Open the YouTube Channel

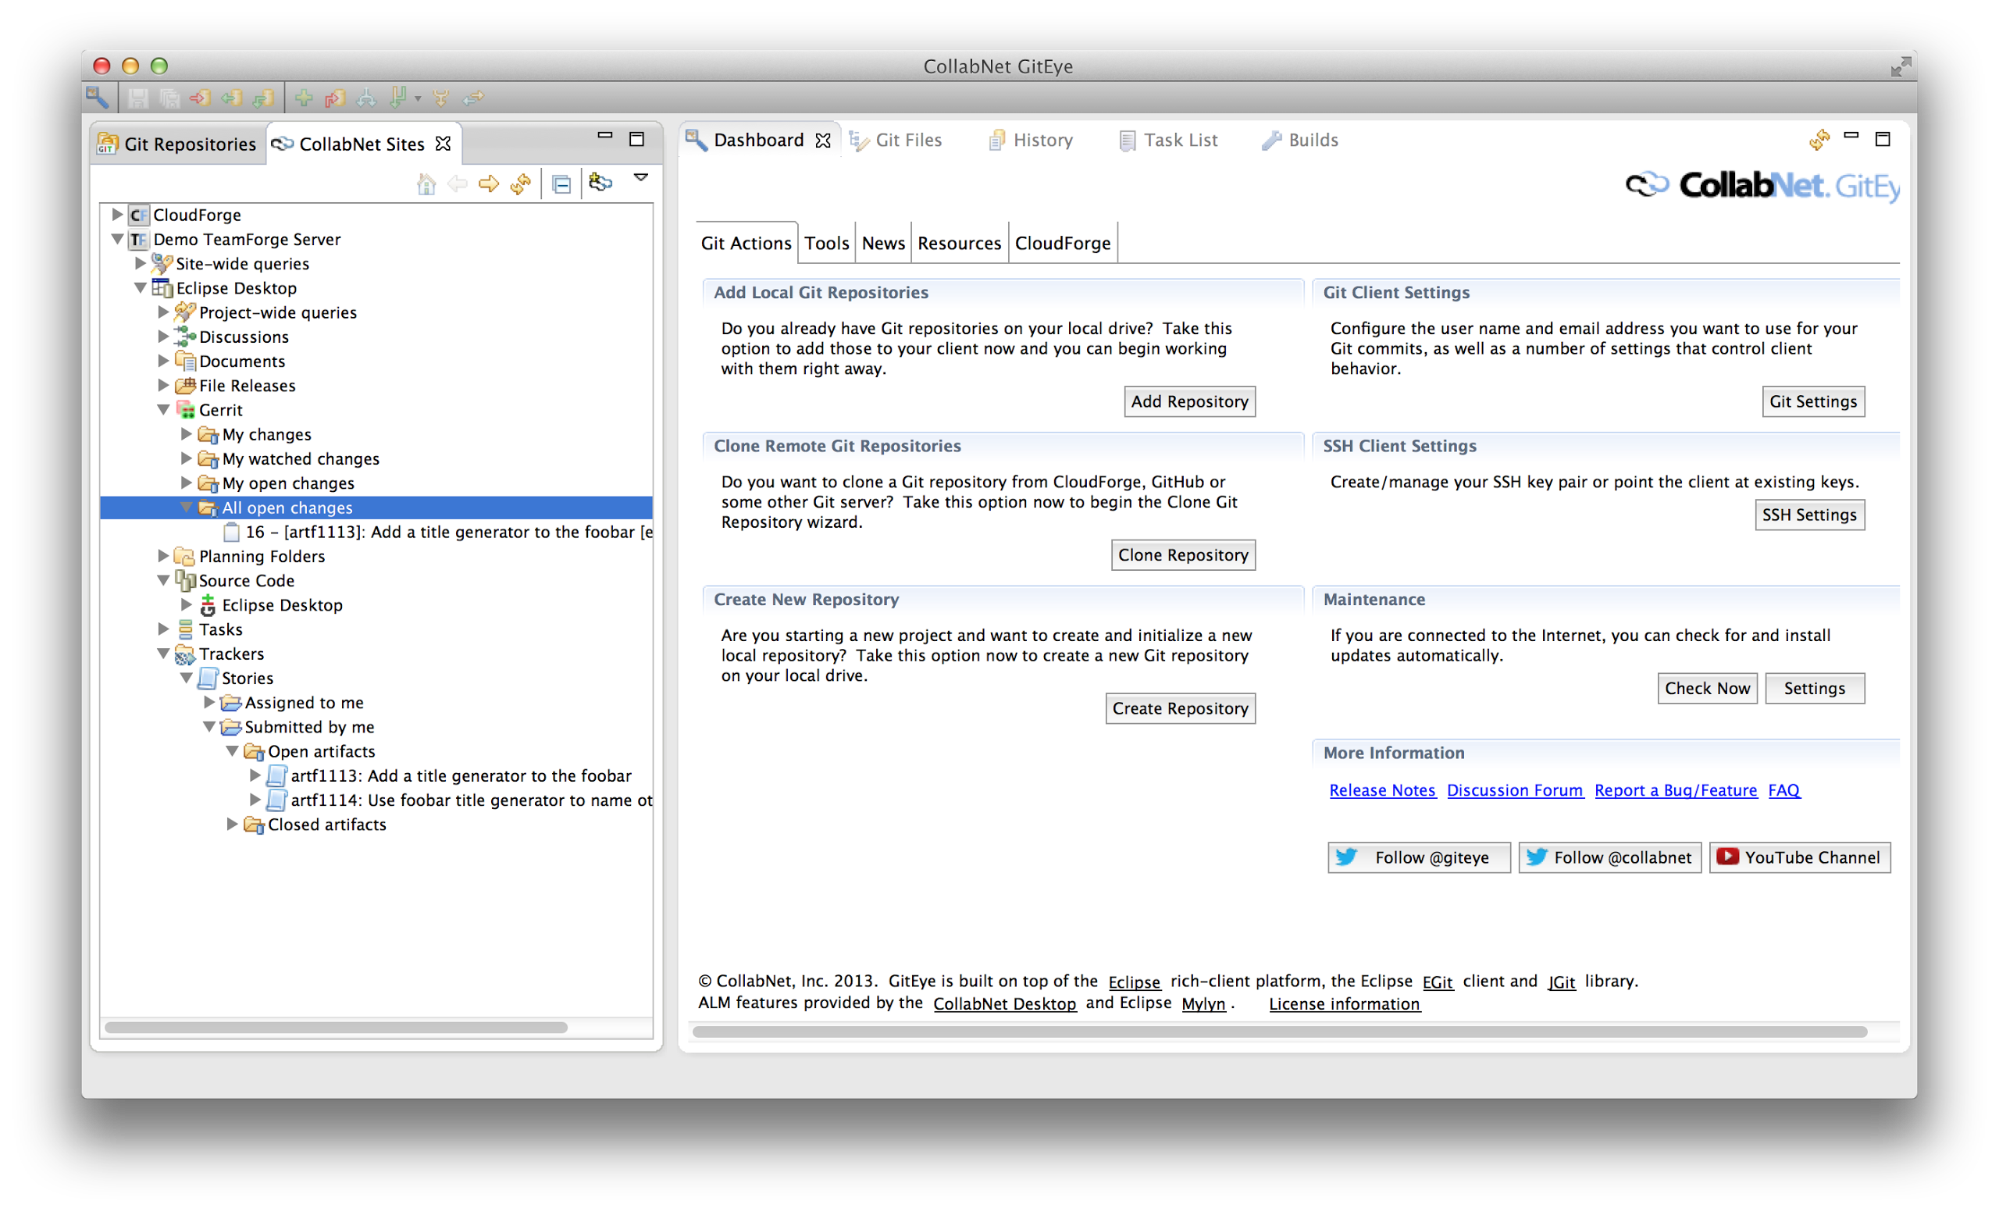point(1799,857)
